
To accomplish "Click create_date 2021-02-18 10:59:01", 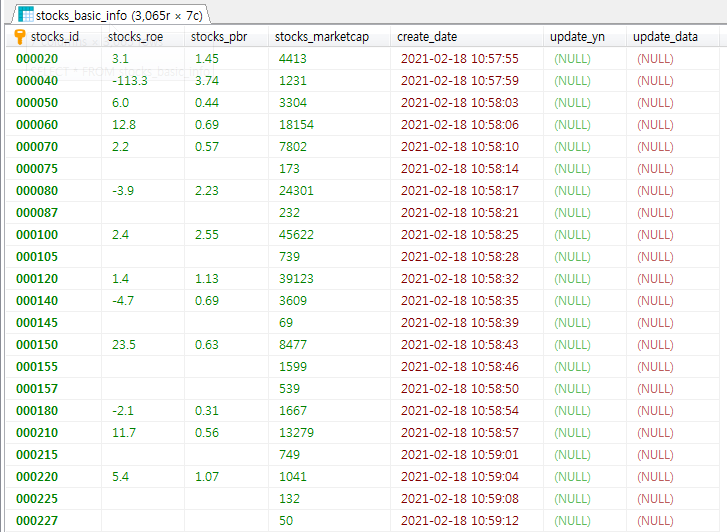I will [459, 455].
